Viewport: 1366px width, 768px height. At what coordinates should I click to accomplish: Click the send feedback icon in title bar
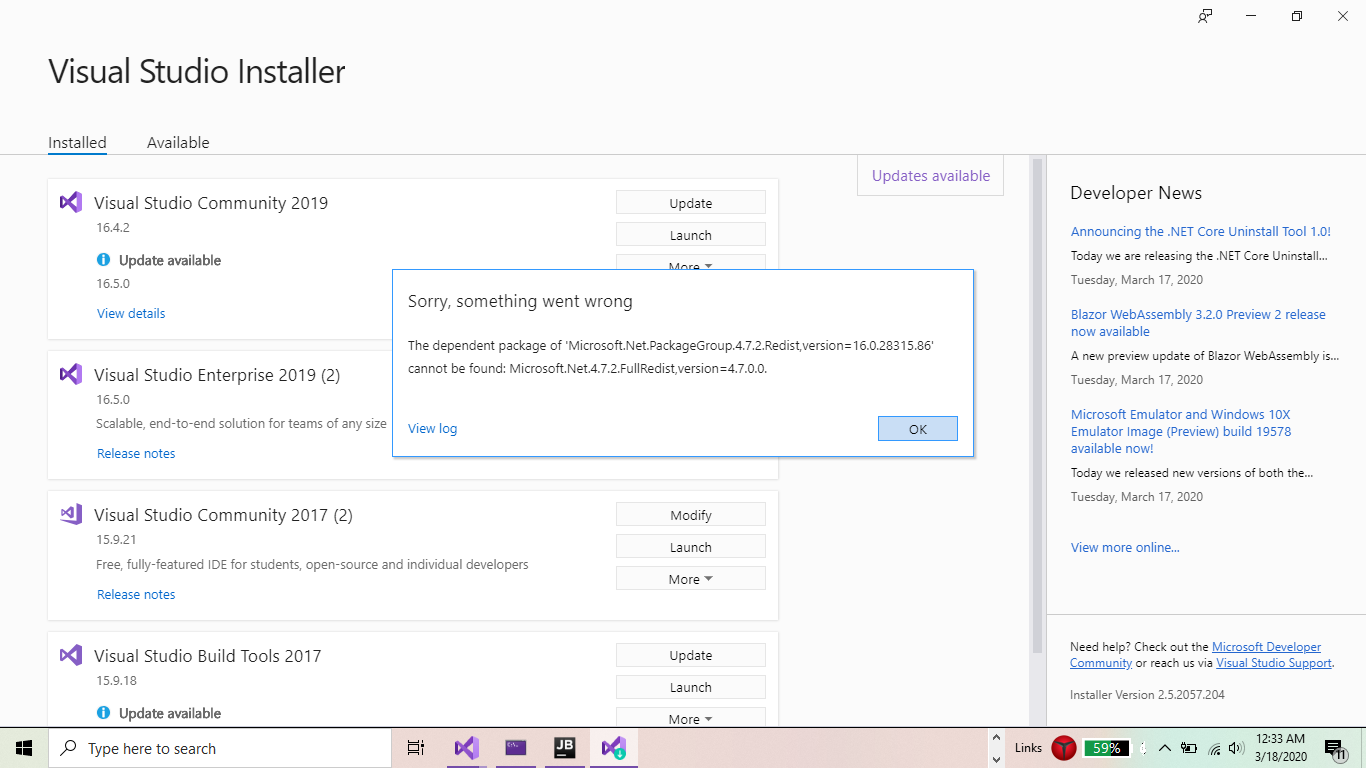tap(1205, 16)
